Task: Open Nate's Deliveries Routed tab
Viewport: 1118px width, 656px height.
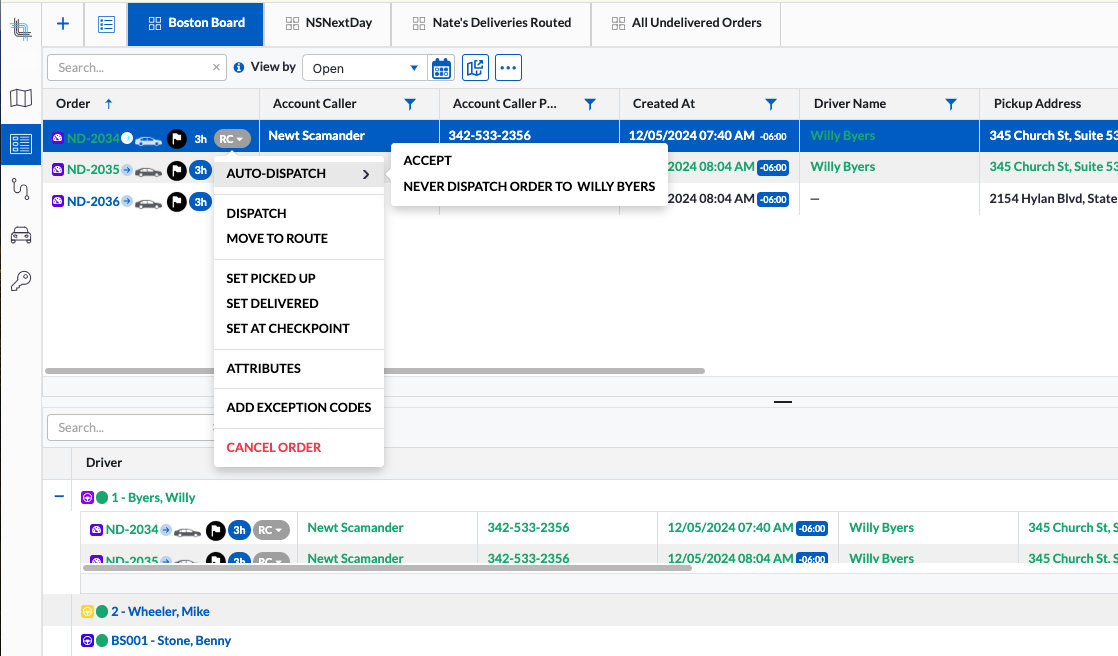Action: [x=491, y=23]
